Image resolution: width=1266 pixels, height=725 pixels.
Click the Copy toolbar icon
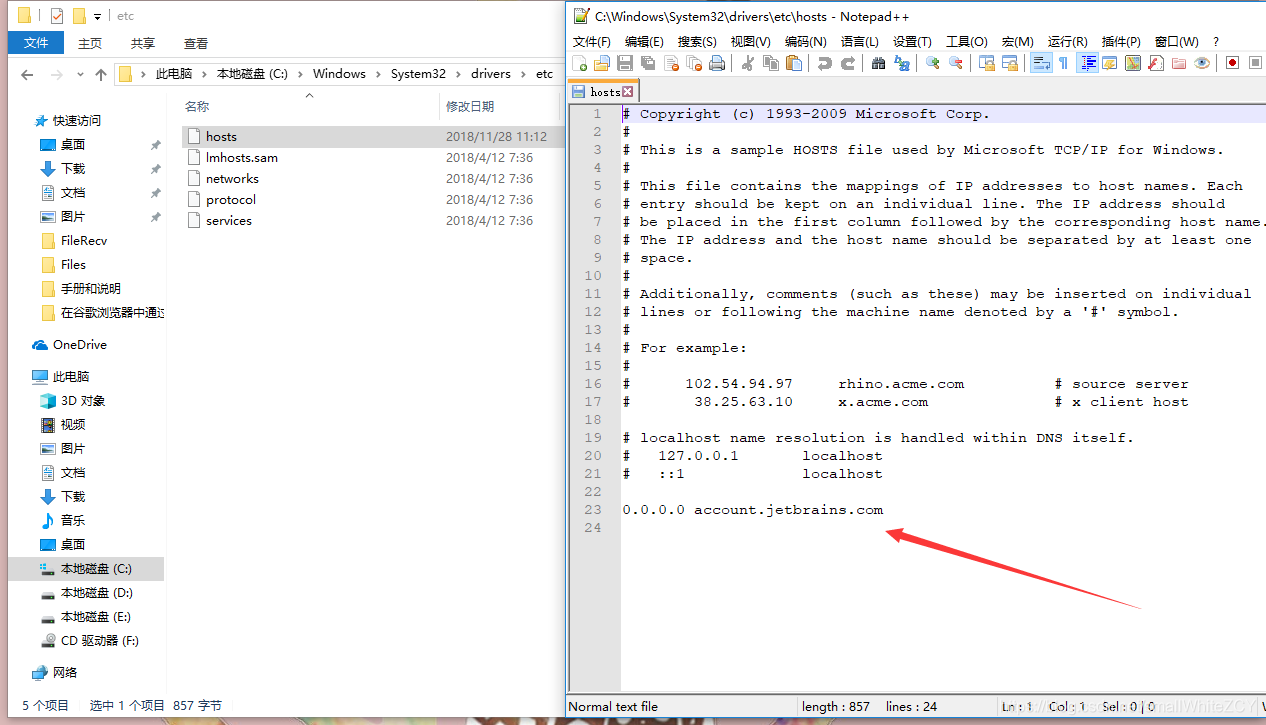click(x=771, y=63)
